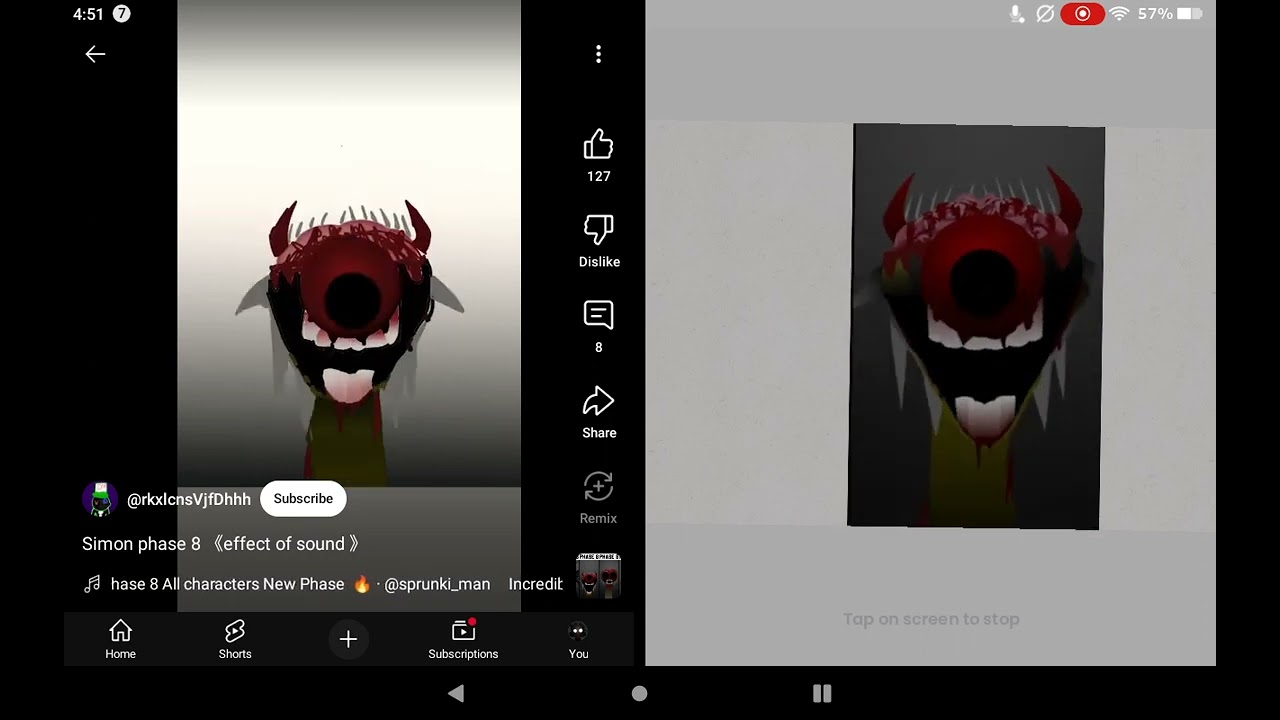Tap the 'Tap on screen to stop' text
The image size is (1280, 720).
coord(931,619)
